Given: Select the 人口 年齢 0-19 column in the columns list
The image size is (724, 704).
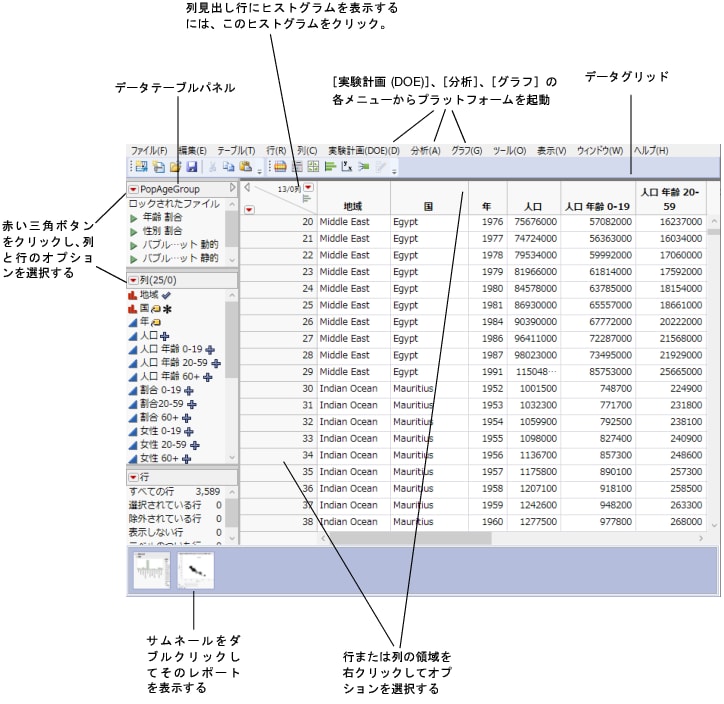Looking at the screenshot, I should pyautogui.click(x=172, y=348).
